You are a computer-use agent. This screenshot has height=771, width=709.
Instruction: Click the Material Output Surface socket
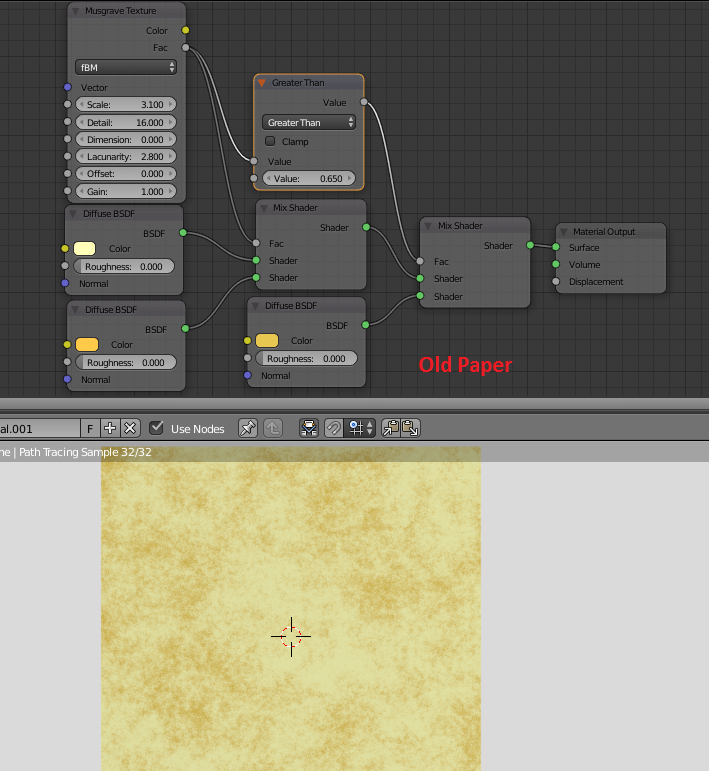(x=556, y=247)
